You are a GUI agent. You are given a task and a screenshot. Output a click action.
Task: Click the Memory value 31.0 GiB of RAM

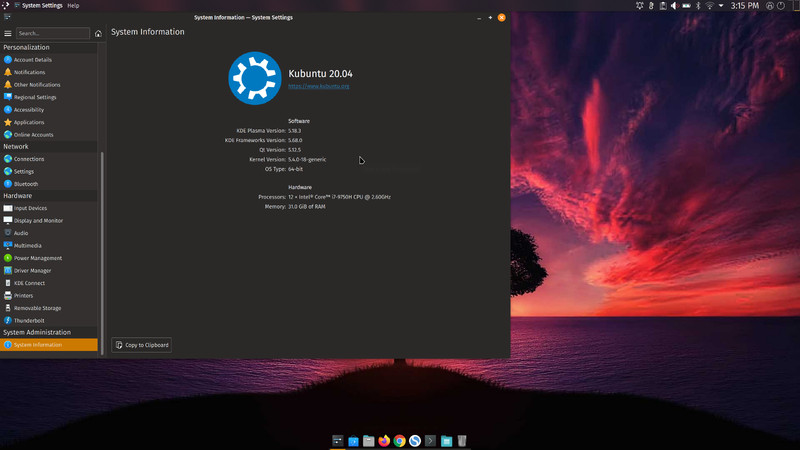[x=307, y=207]
